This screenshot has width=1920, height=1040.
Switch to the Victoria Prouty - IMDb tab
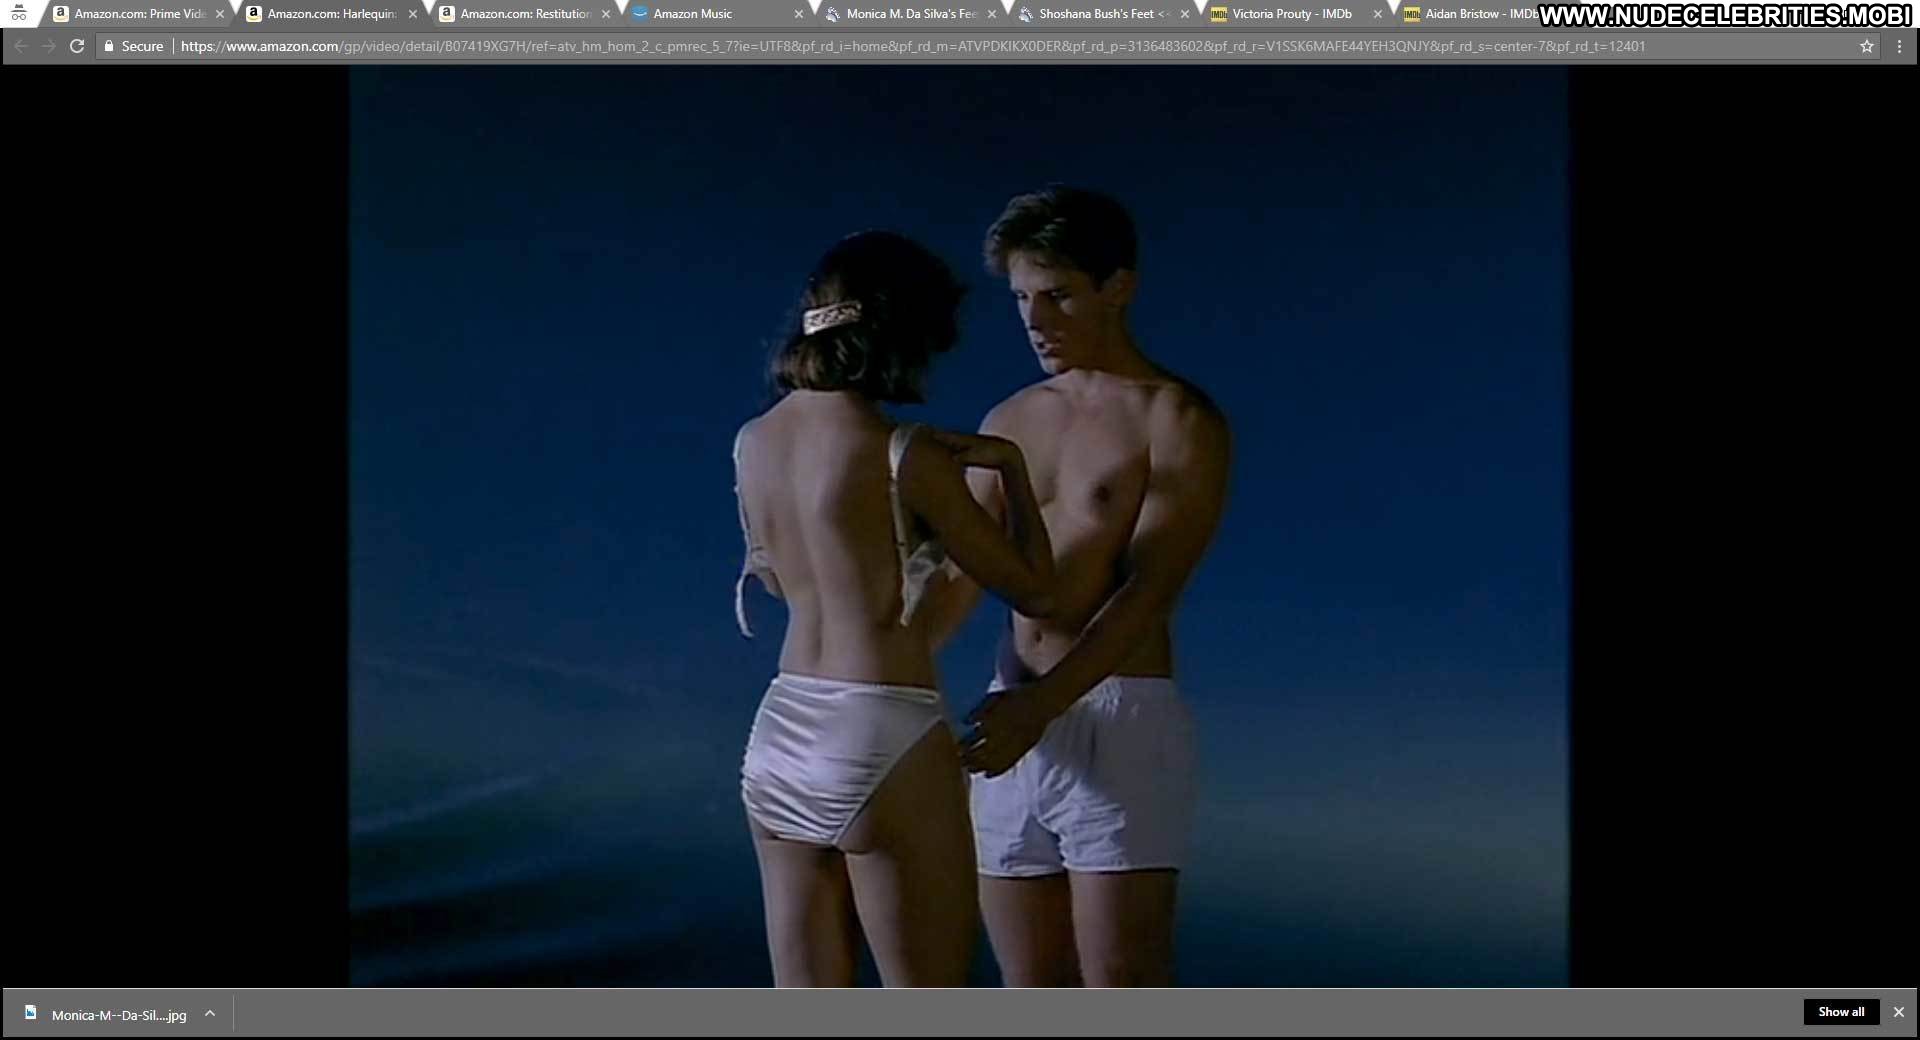click(x=1291, y=14)
